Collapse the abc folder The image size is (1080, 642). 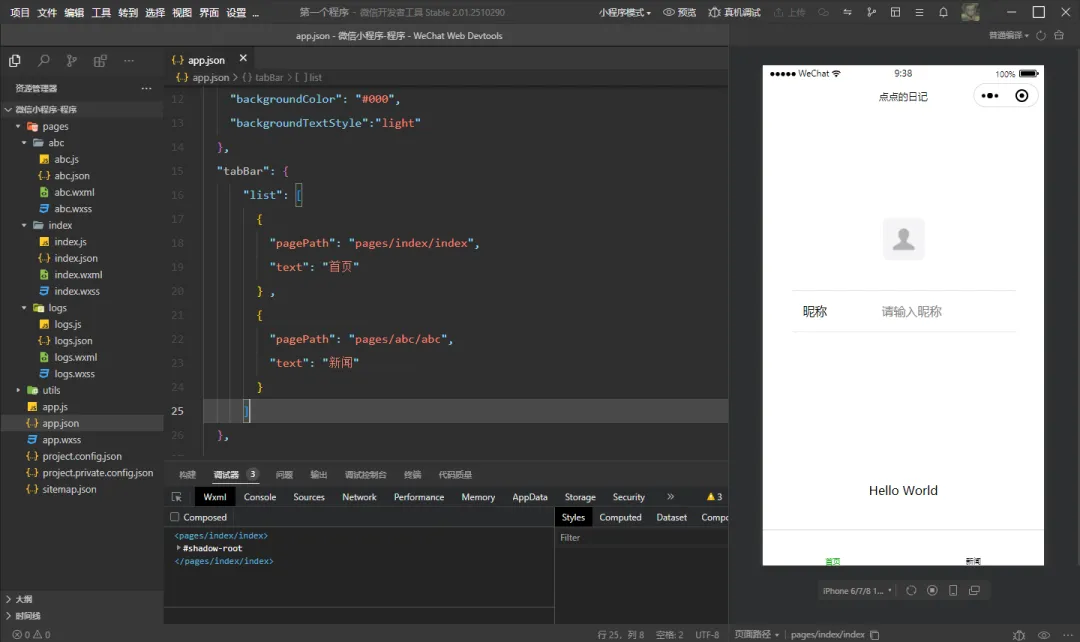24,143
